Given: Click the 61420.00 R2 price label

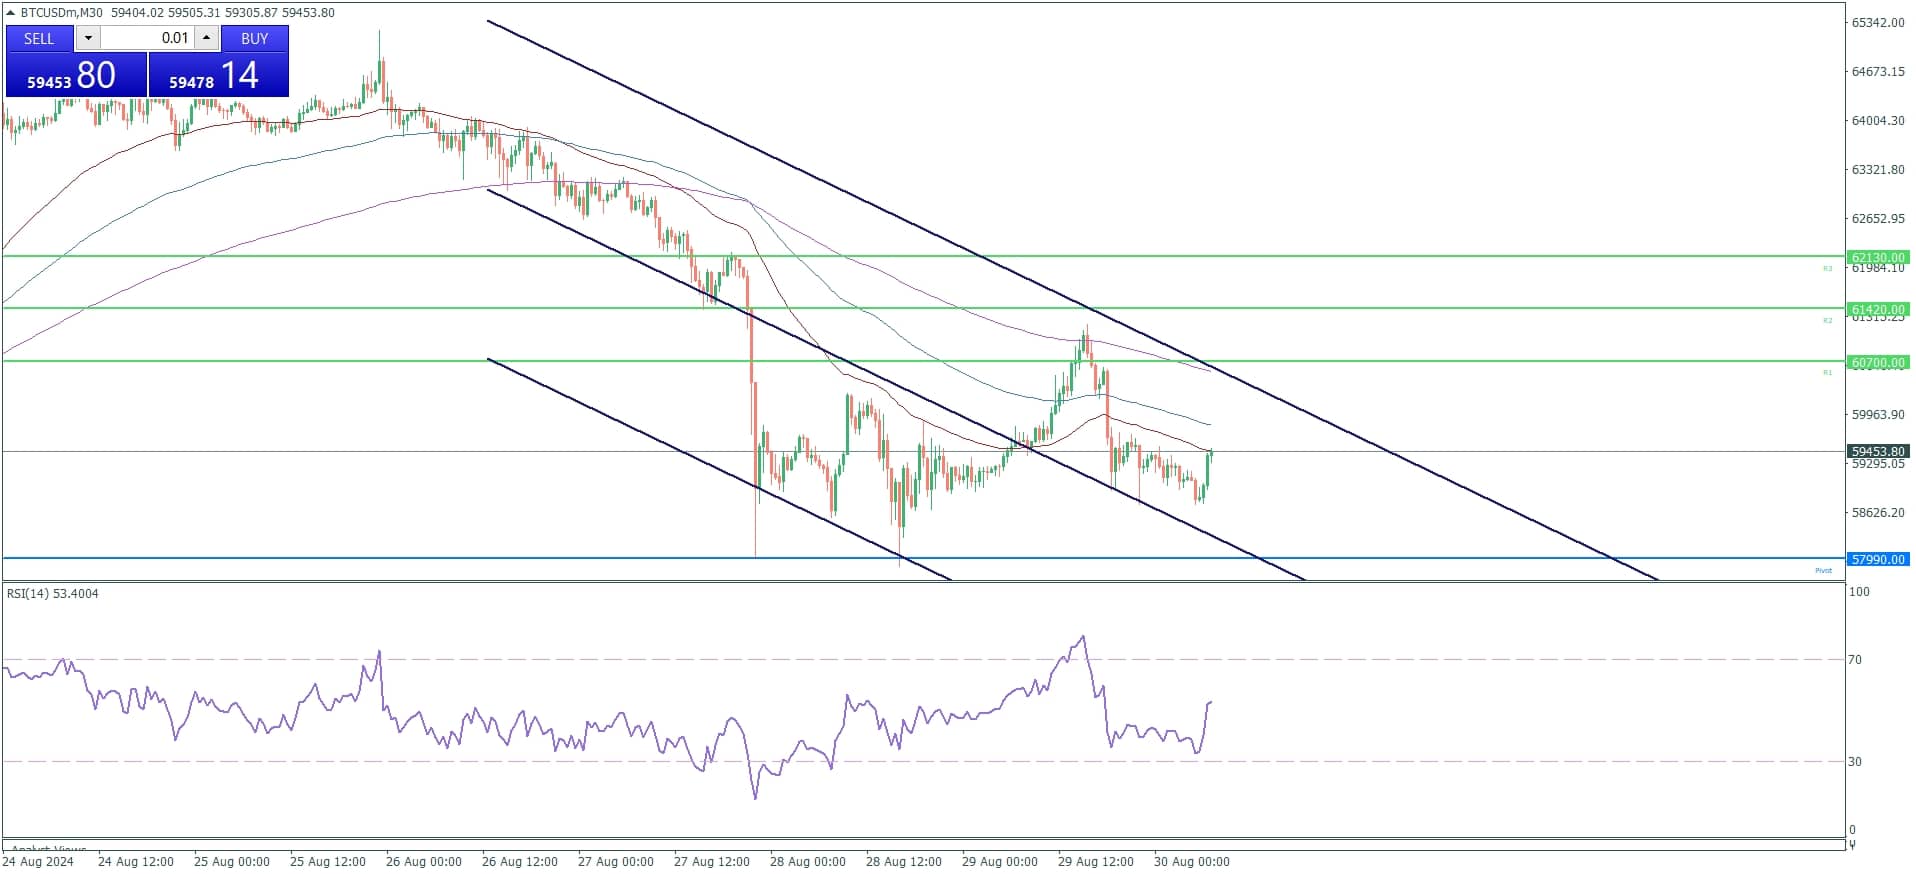Looking at the screenshot, I should point(1877,309).
